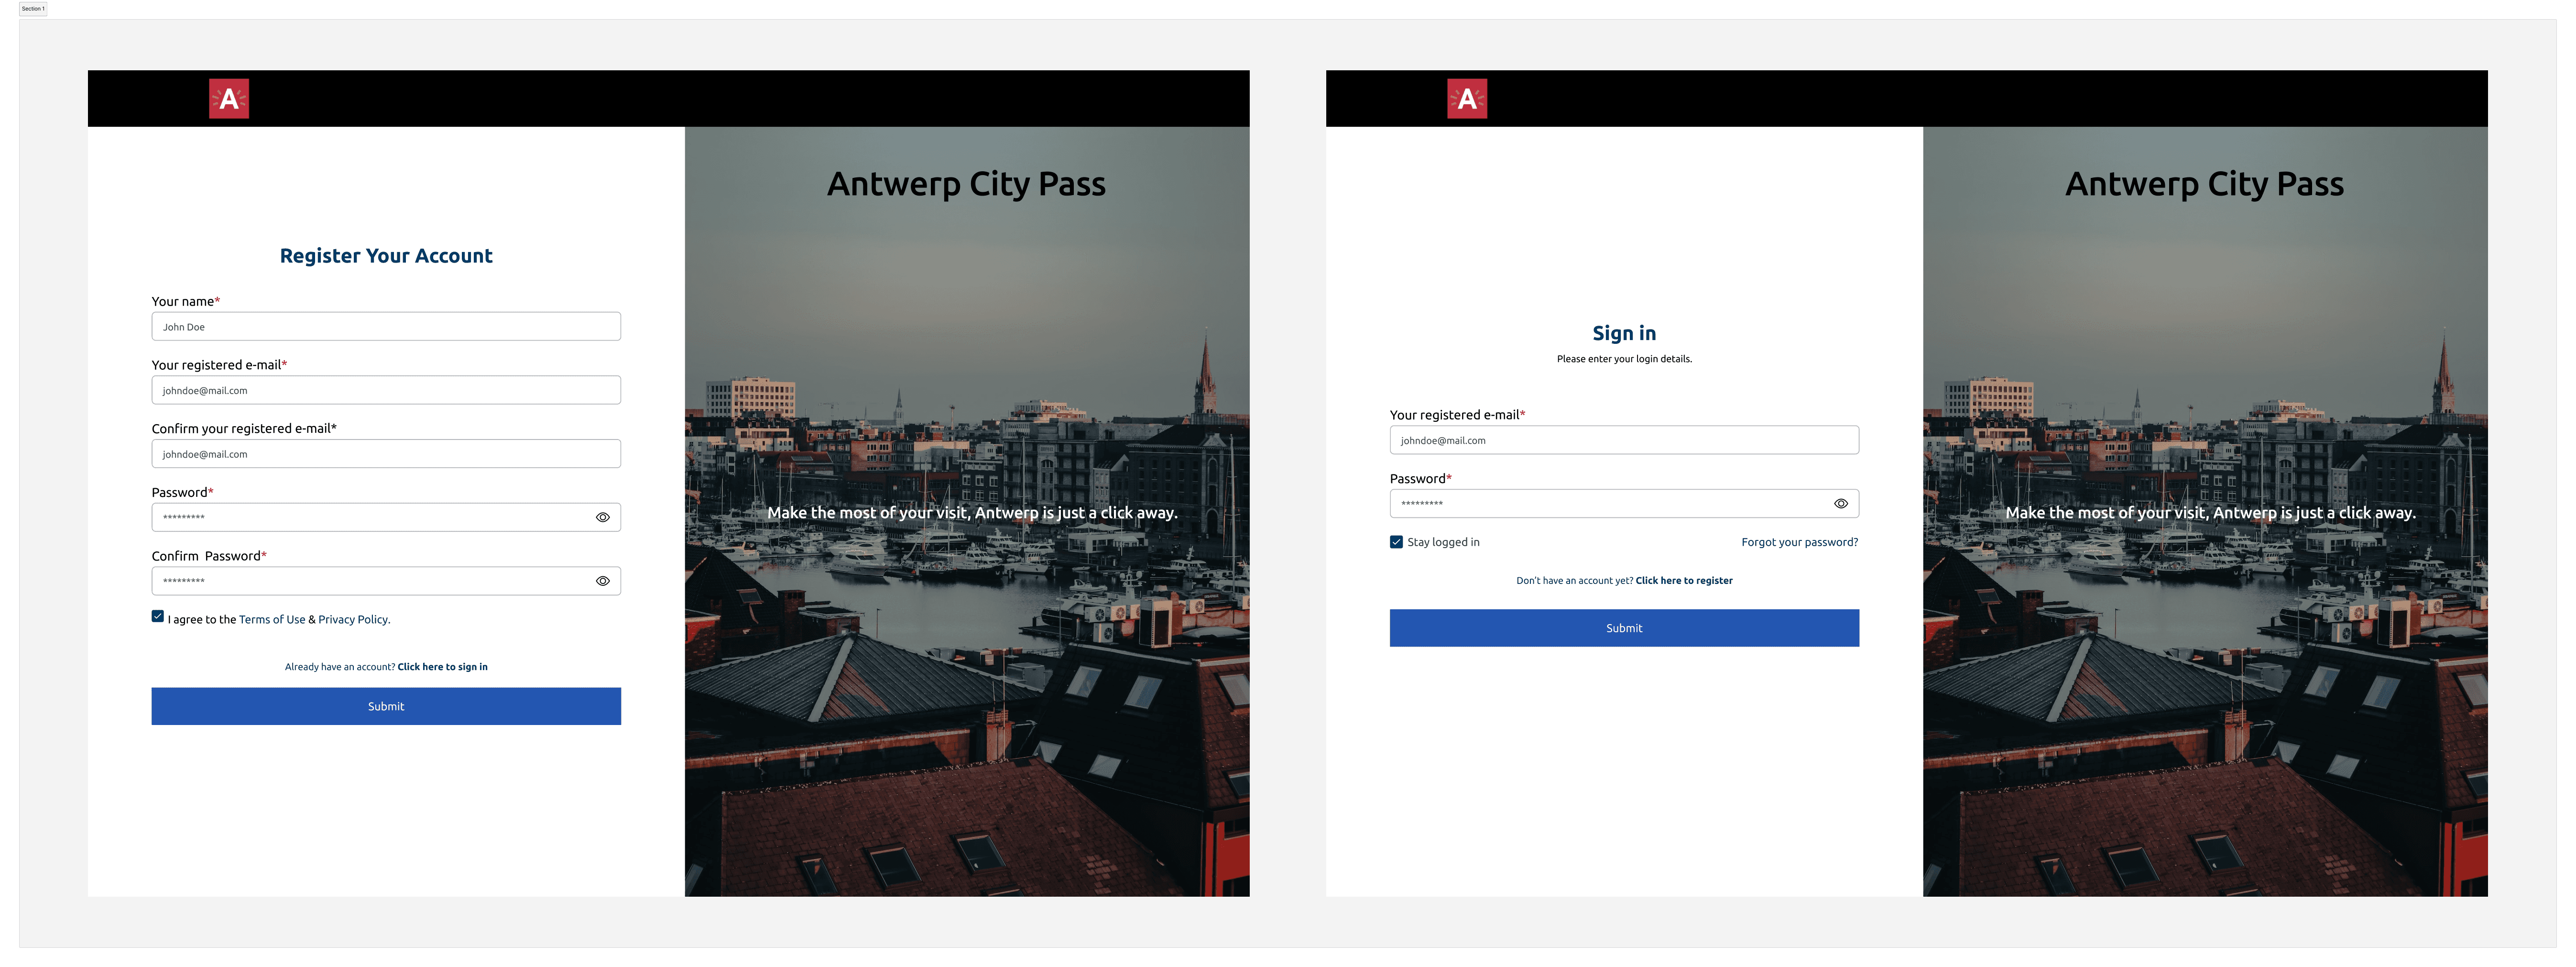Select the Section 1 label tag

pos(33,9)
